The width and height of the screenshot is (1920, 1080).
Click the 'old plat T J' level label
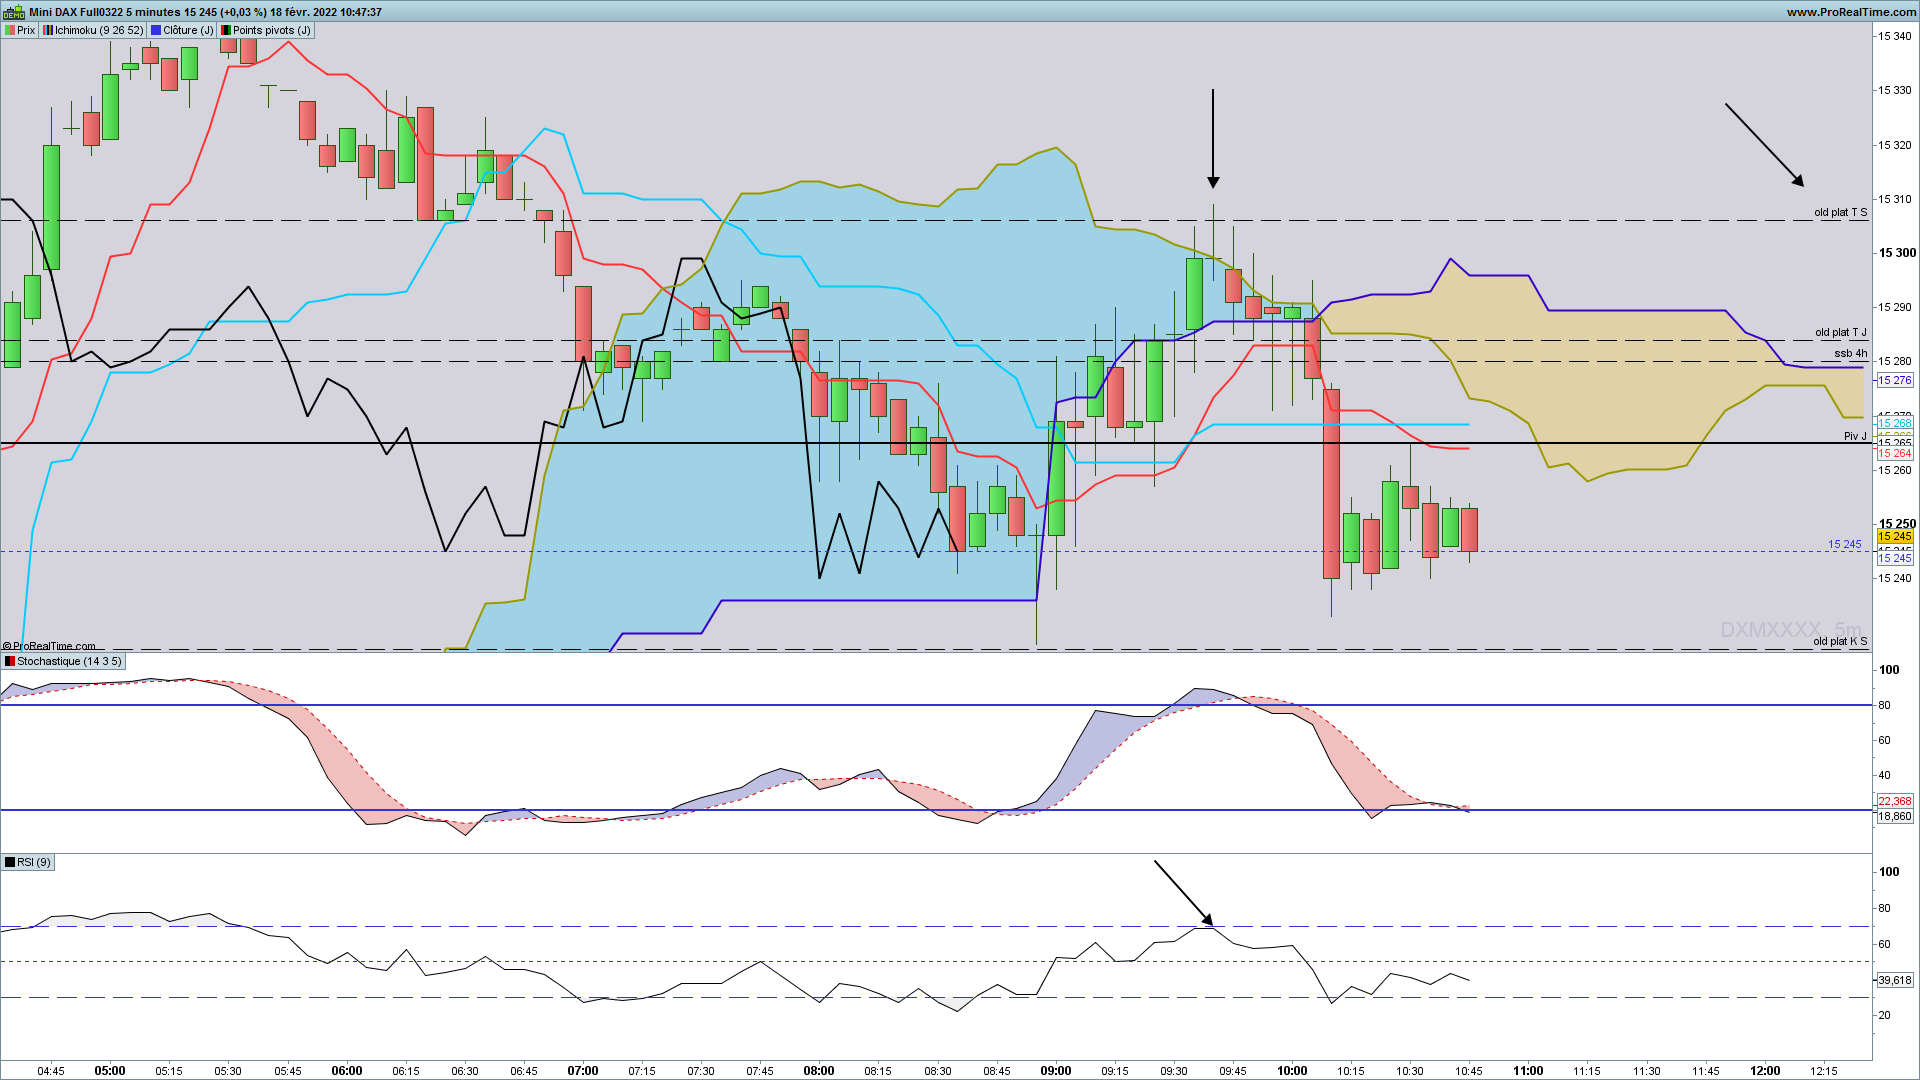tap(1841, 332)
